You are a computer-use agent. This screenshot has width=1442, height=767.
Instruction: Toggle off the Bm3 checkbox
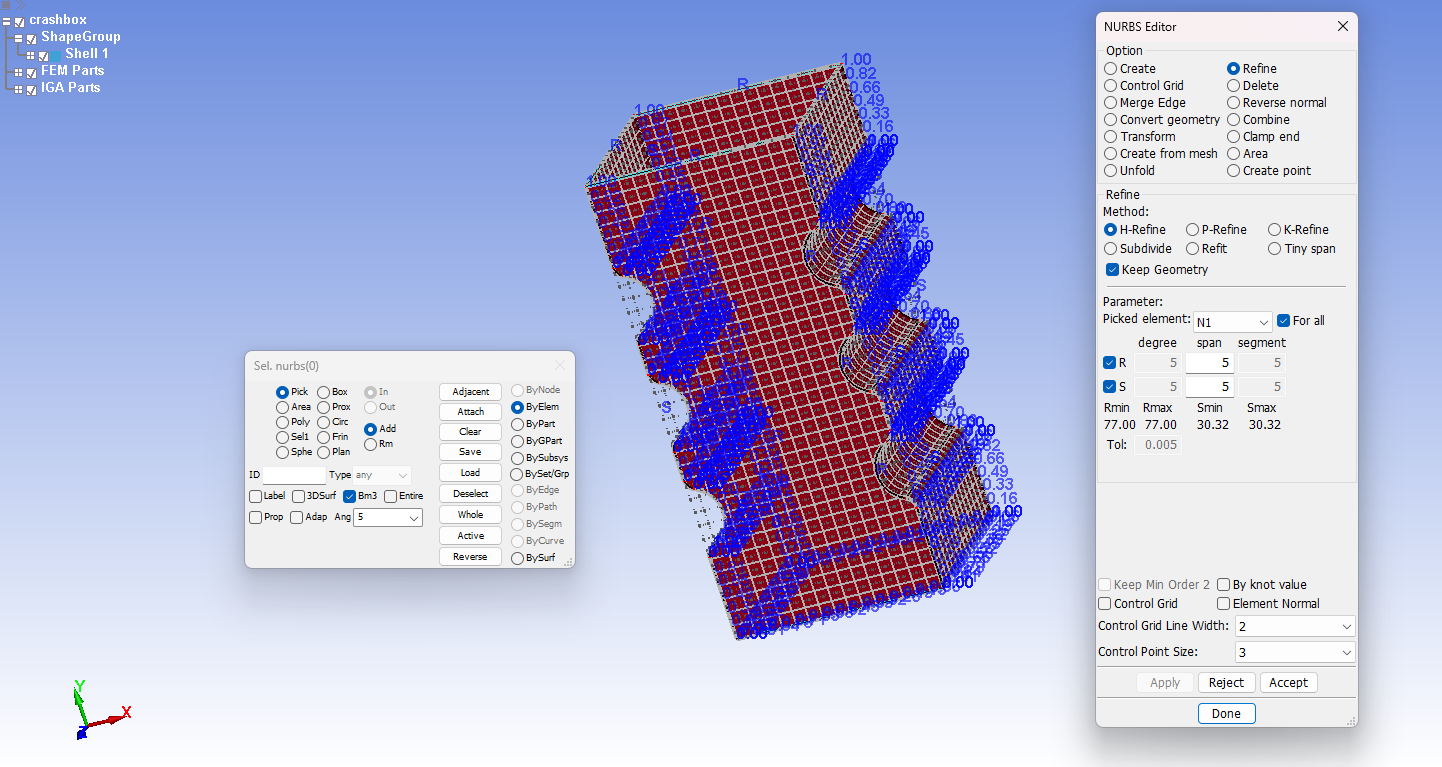click(349, 495)
